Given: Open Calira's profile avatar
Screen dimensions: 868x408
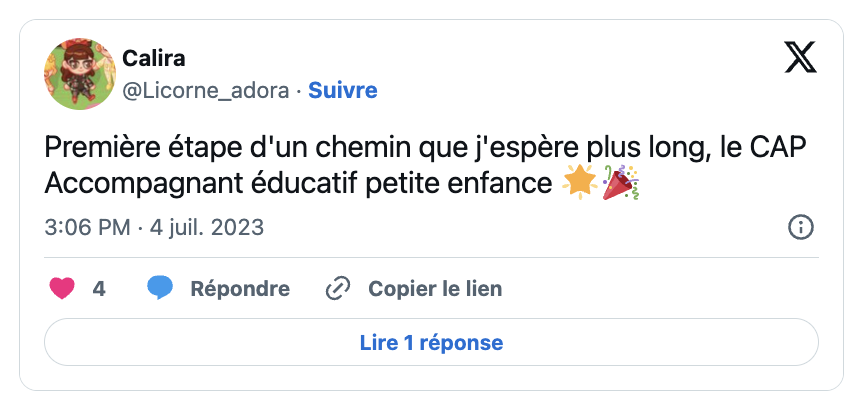Looking at the screenshot, I should coord(75,75).
